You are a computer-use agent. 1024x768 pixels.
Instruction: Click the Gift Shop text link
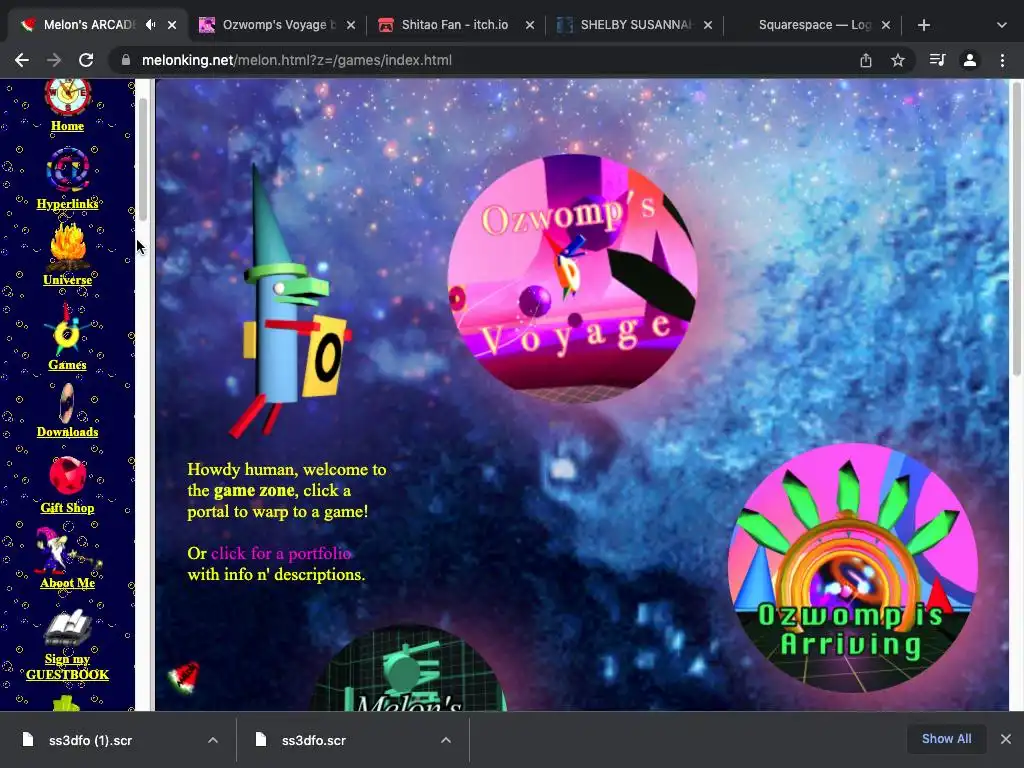(67, 507)
